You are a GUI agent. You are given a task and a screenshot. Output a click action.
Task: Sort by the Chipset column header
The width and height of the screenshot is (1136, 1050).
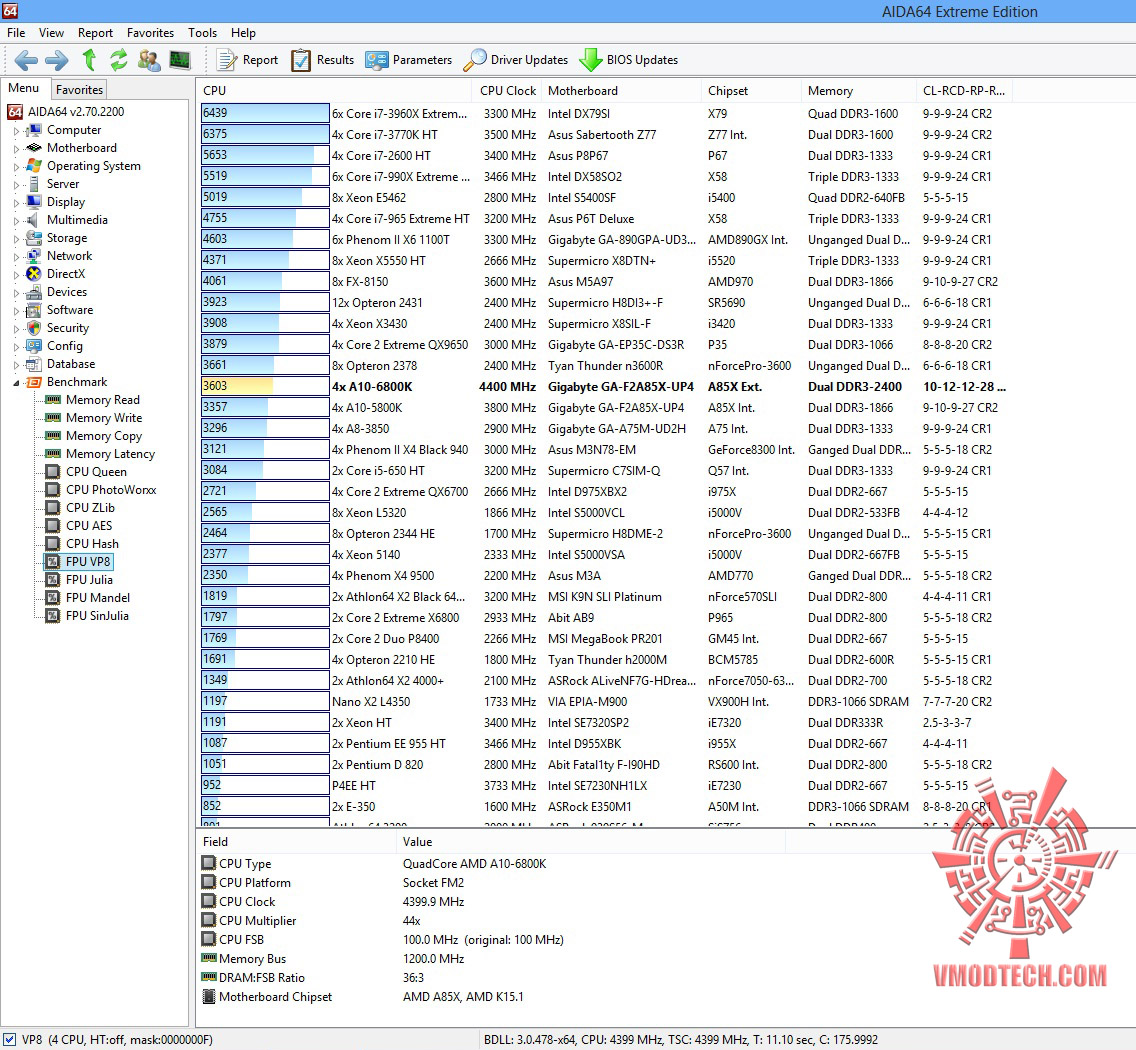point(751,91)
